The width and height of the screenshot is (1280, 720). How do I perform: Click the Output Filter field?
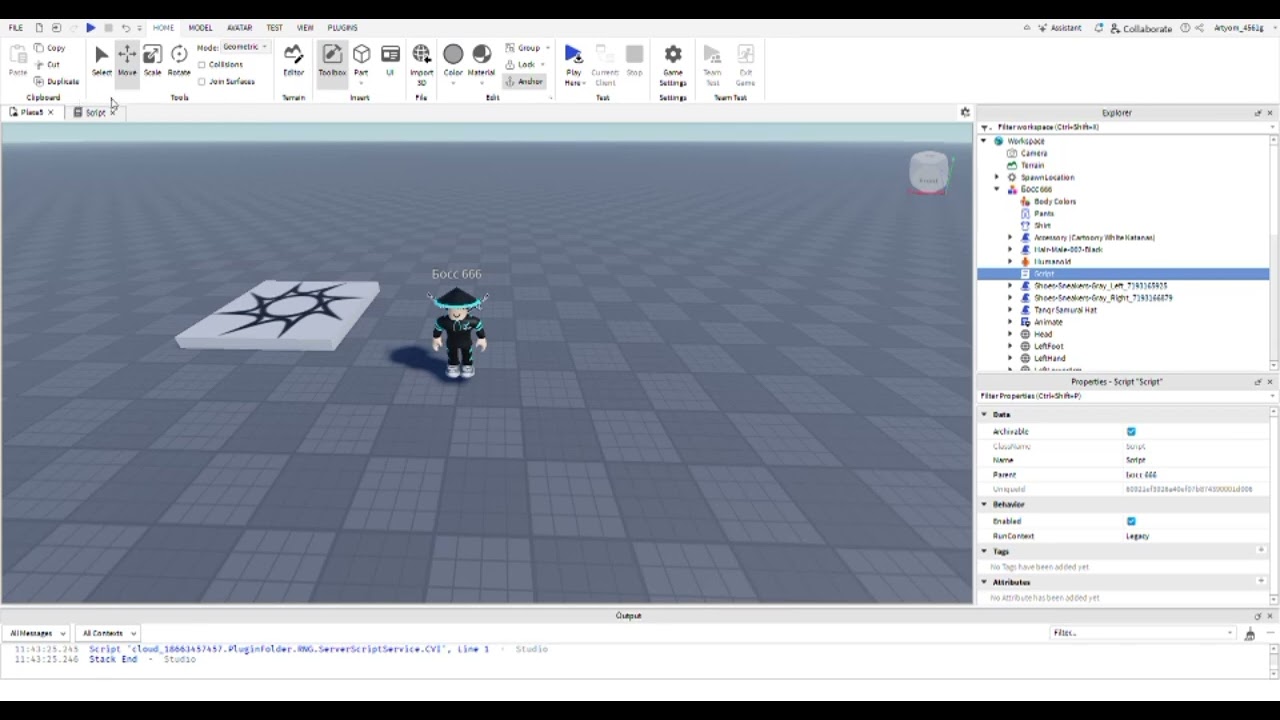coord(1142,633)
